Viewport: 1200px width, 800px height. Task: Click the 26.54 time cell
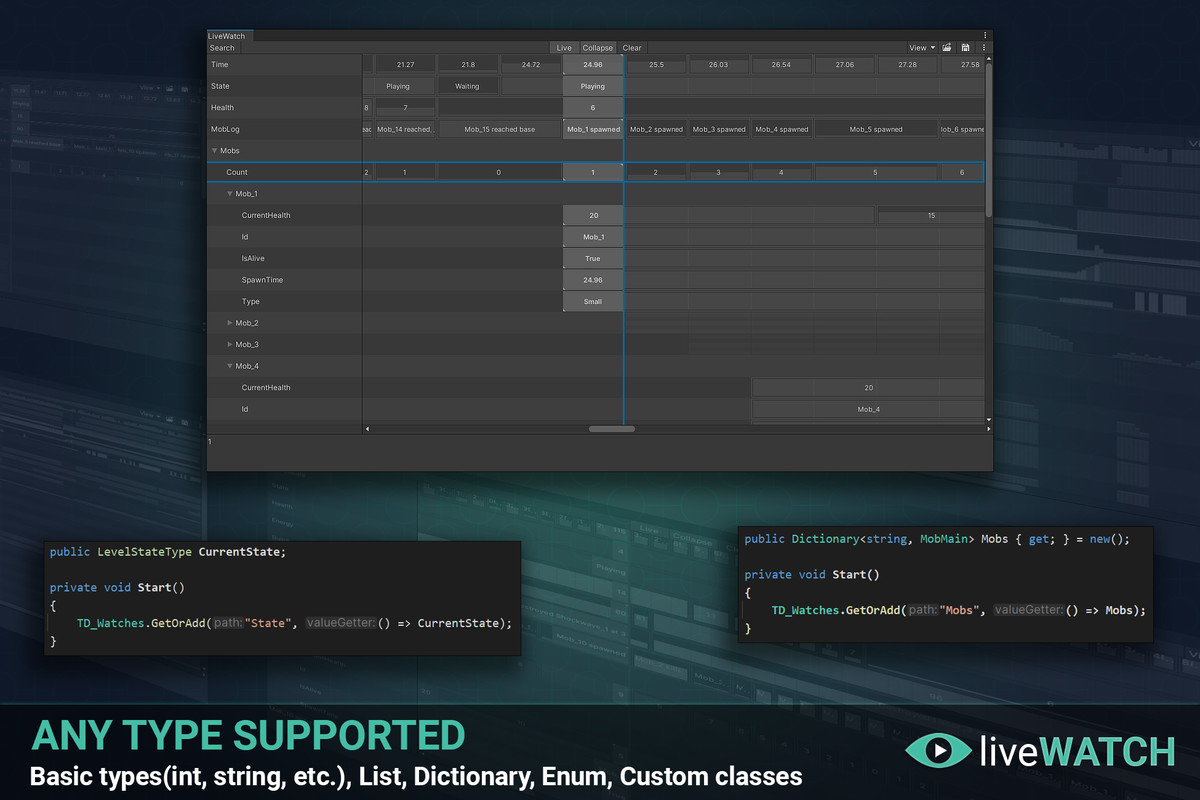tap(781, 65)
